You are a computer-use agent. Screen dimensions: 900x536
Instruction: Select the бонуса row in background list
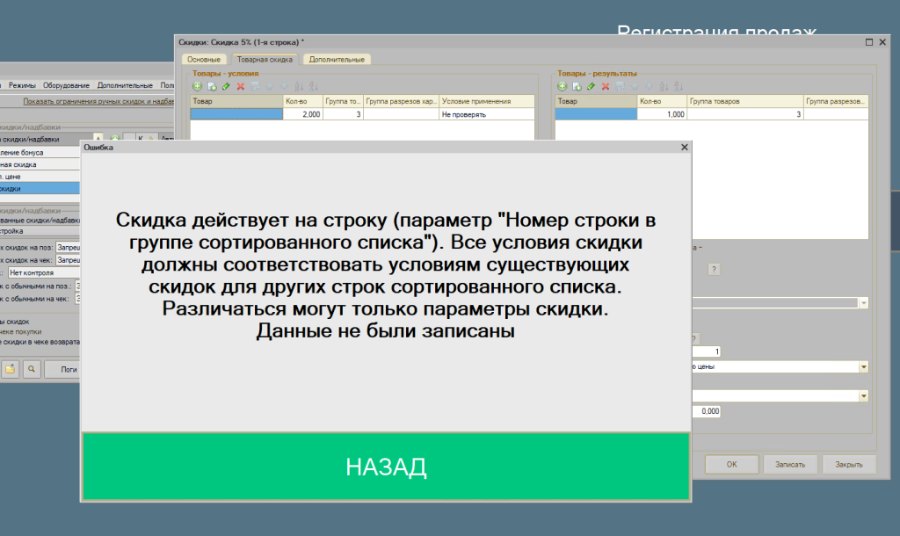(40, 153)
